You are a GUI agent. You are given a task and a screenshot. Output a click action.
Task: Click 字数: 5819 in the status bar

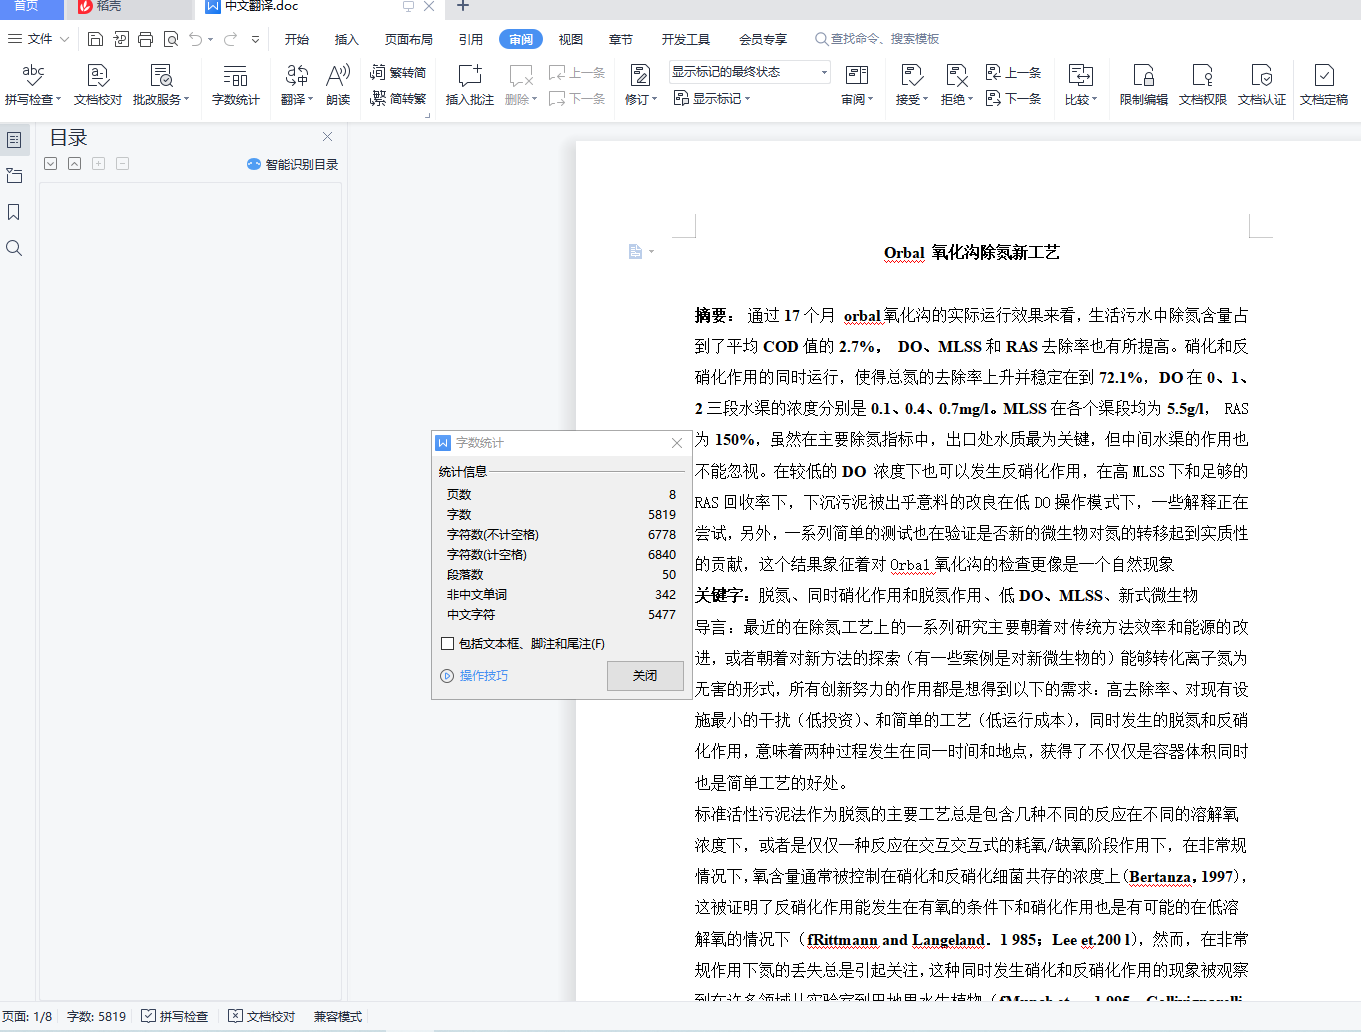click(96, 1016)
